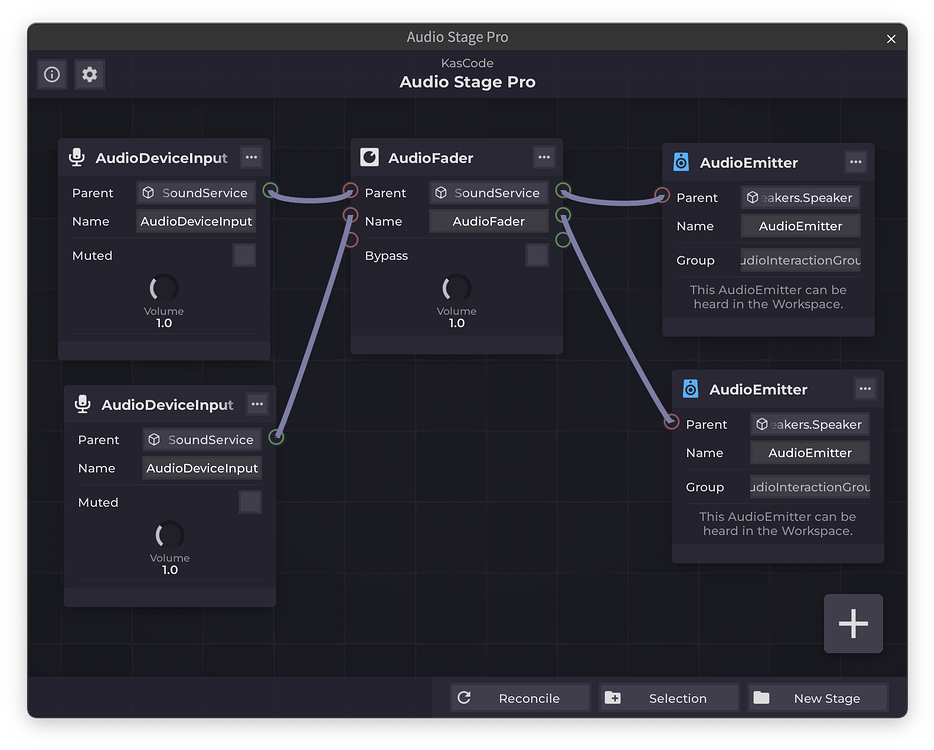Image resolution: width=934 pixels, height=750 pixels.
Task: Enable Bypass on the AudioFader node
Action: pos(536,255)
